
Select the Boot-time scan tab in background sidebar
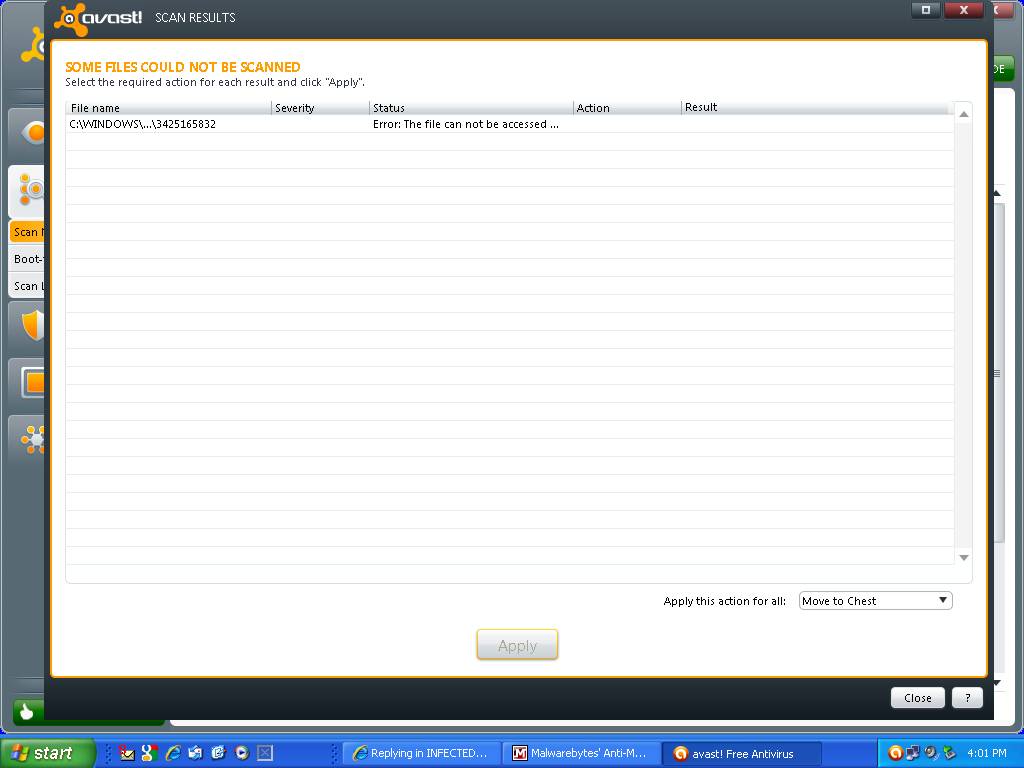(x=27, y=259)
